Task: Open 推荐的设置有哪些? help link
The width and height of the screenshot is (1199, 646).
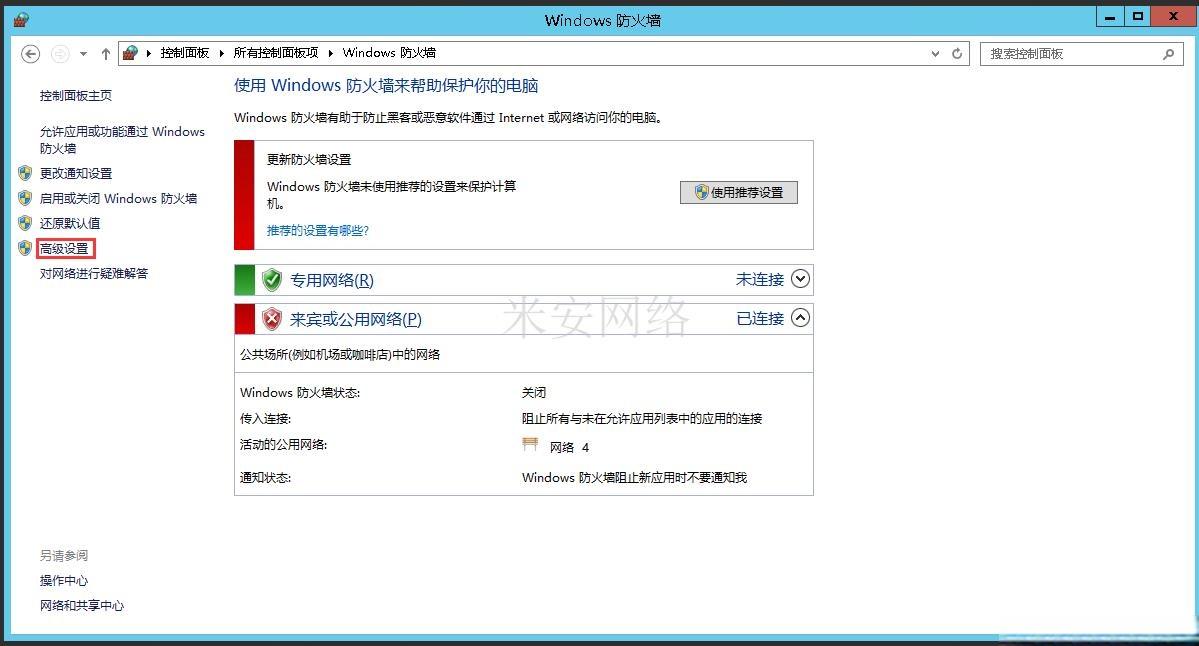Action: 317,231
